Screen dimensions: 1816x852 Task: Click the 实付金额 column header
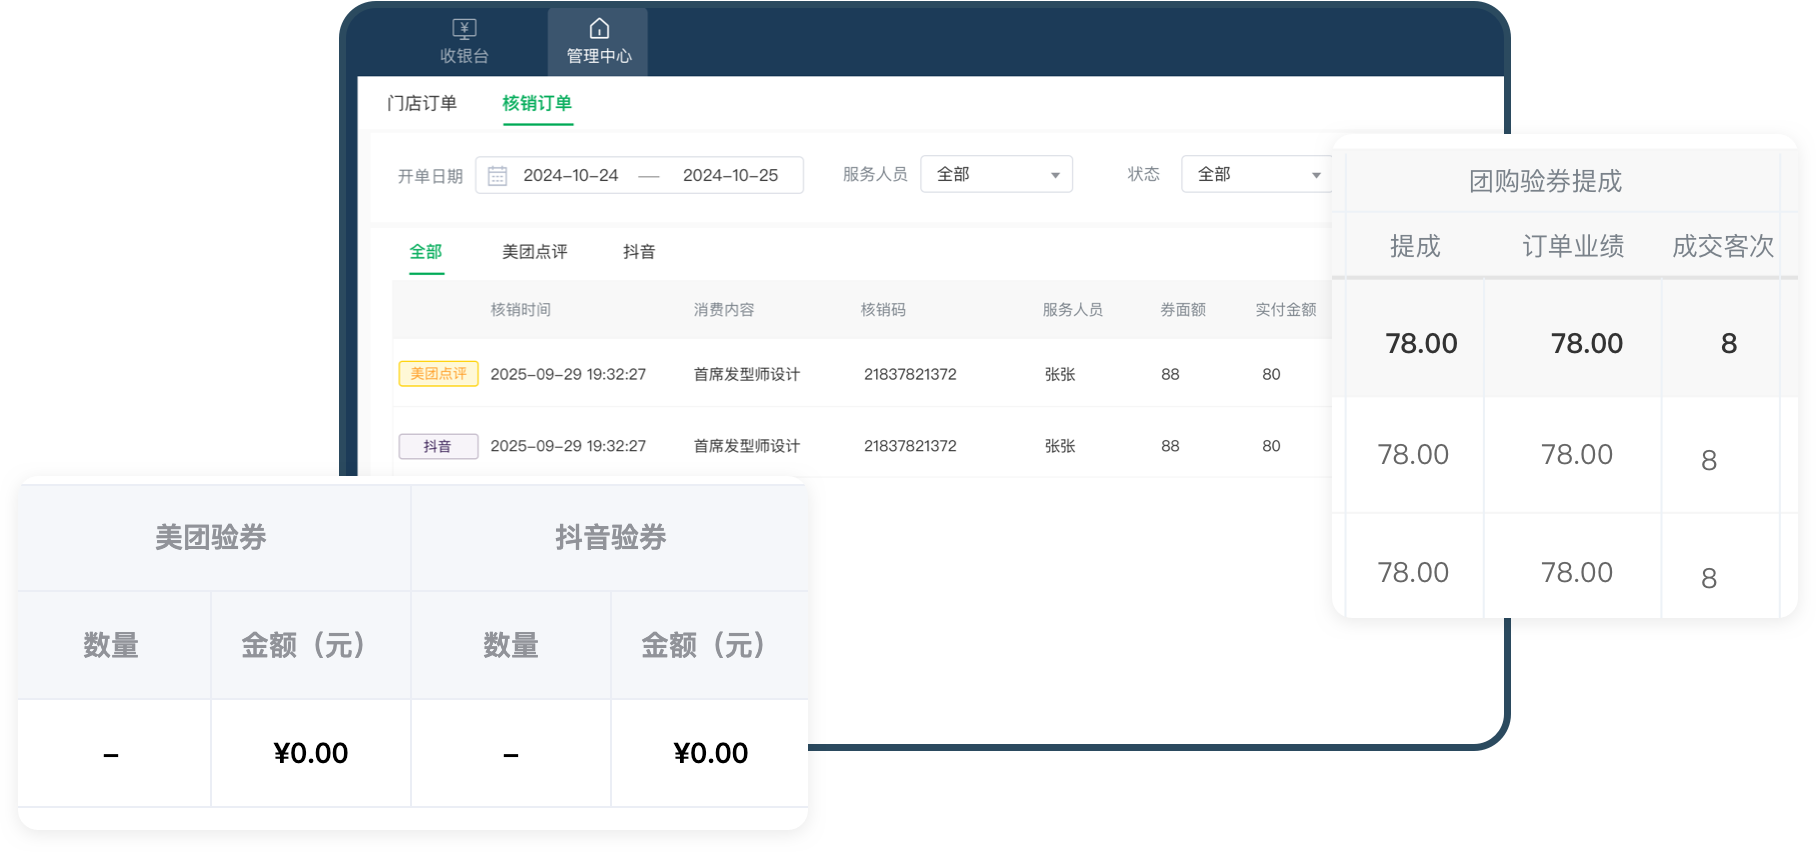click(1286, 310)
